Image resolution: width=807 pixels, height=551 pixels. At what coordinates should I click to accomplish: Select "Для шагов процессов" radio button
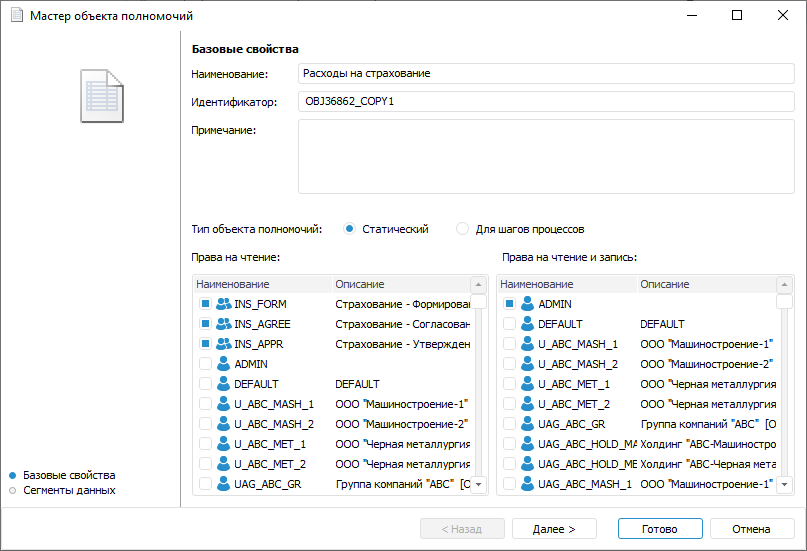pos(462,229)
